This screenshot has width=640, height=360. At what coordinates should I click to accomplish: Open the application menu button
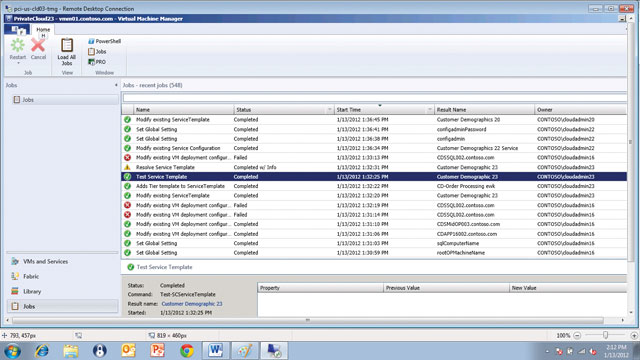click(17, 29)
